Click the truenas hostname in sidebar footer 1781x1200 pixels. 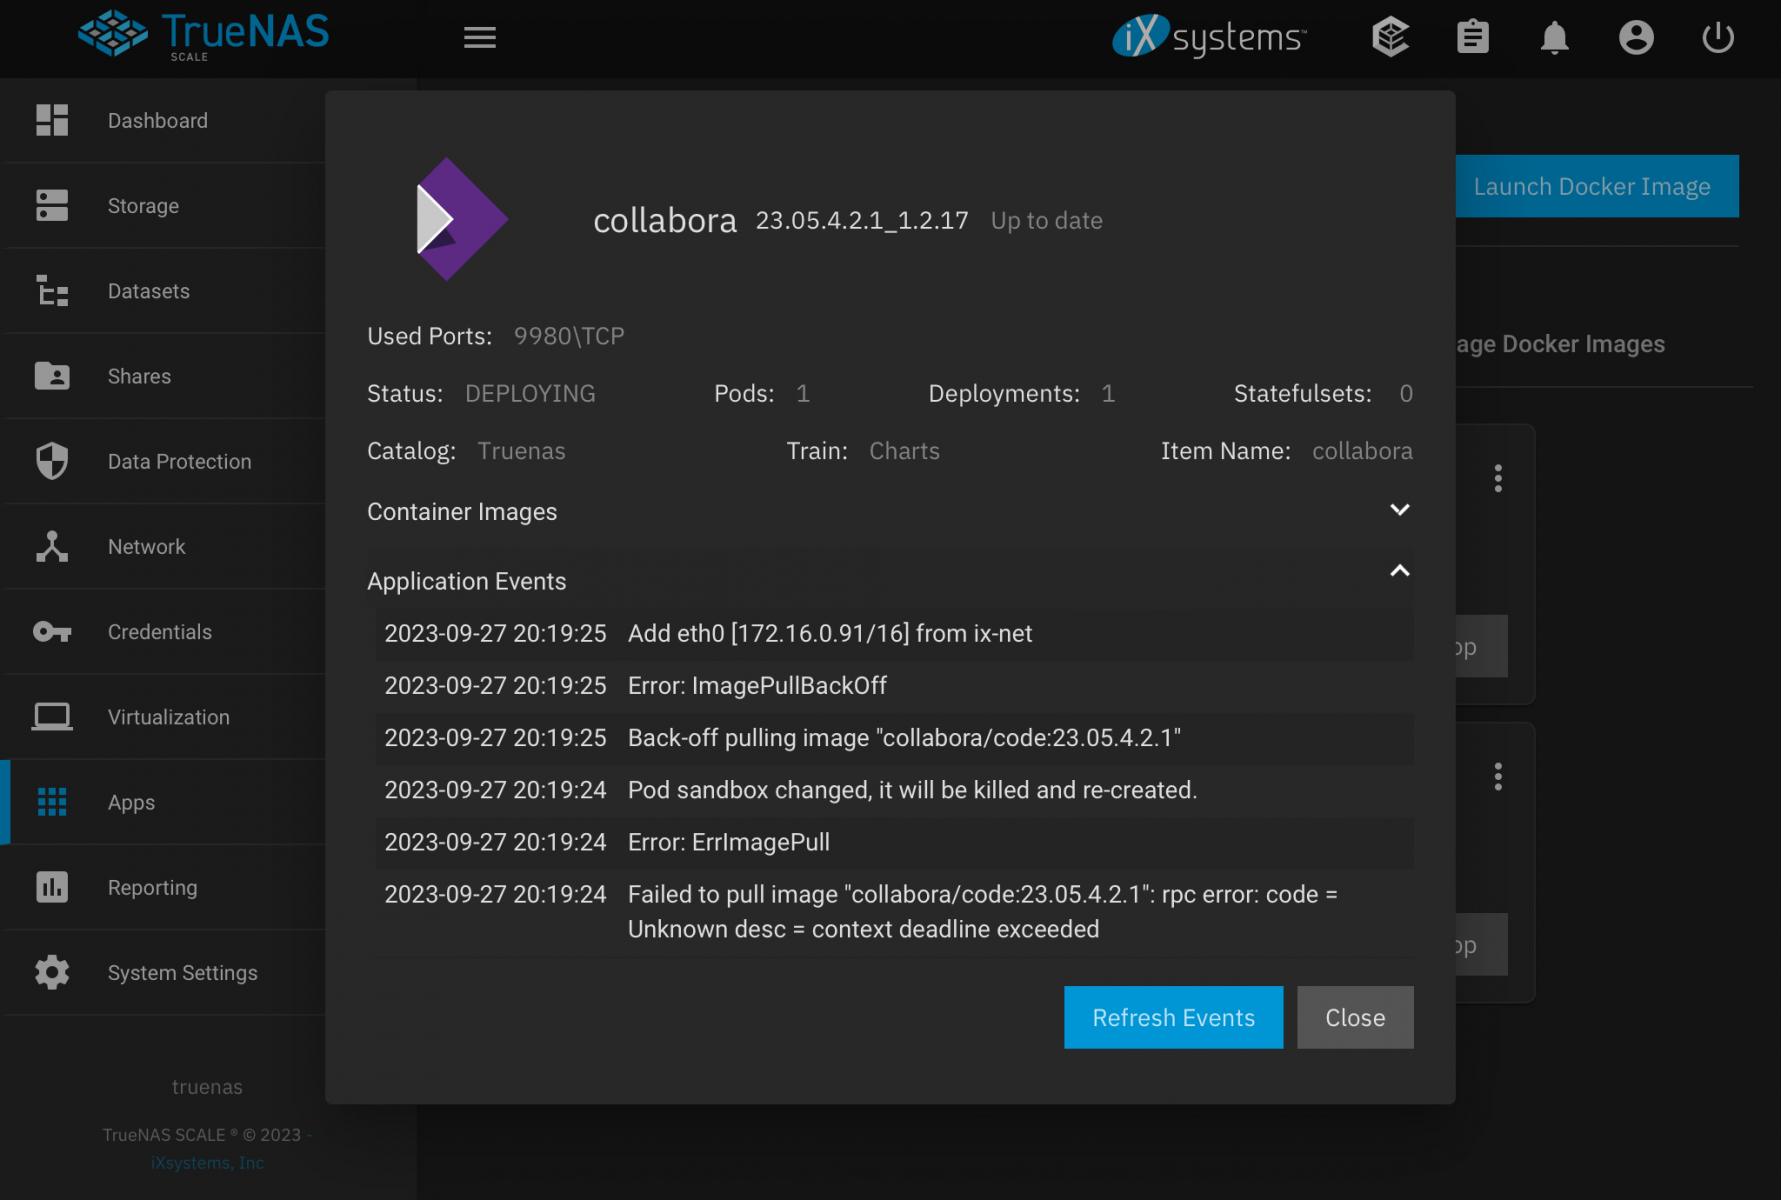click(207, 1087)
